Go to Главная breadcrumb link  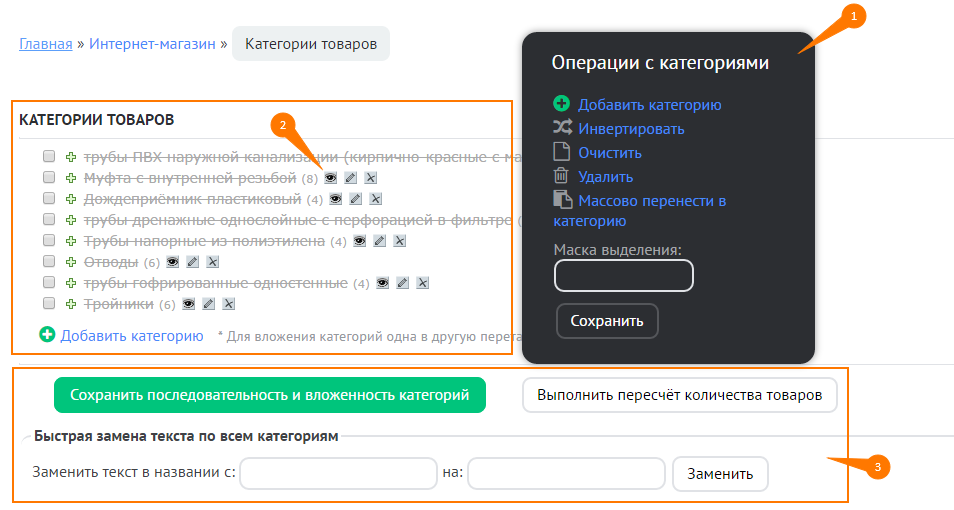pos(45,44)
